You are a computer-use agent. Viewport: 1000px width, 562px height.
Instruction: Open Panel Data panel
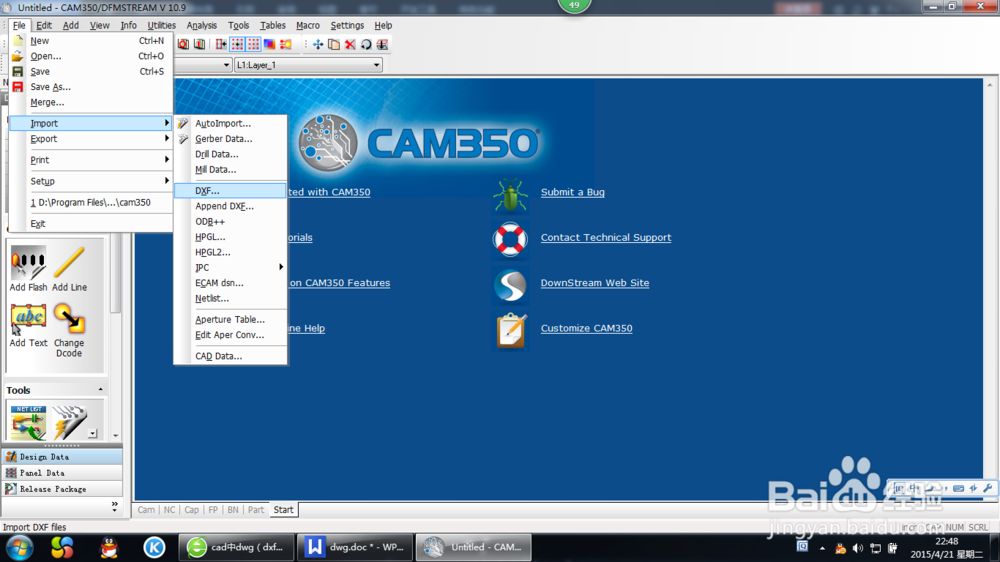tap(62, 473)
